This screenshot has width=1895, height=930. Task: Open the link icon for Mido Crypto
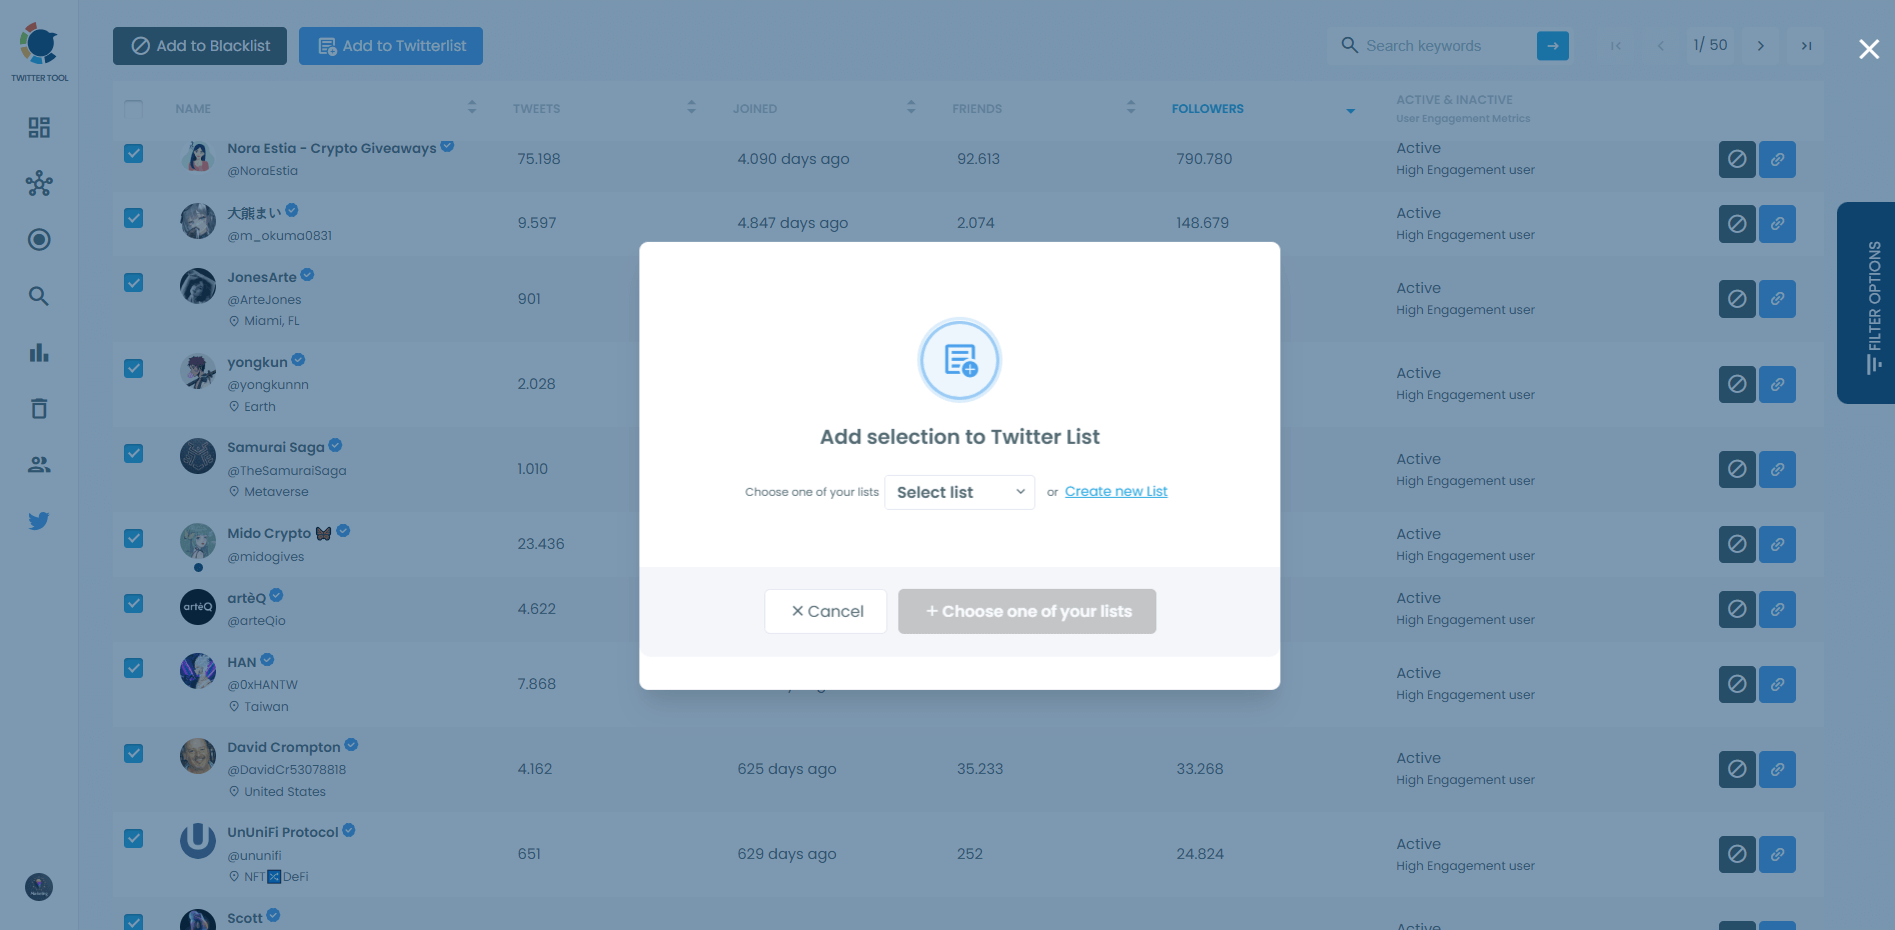pyautogui.click(x=1777, y=544)
